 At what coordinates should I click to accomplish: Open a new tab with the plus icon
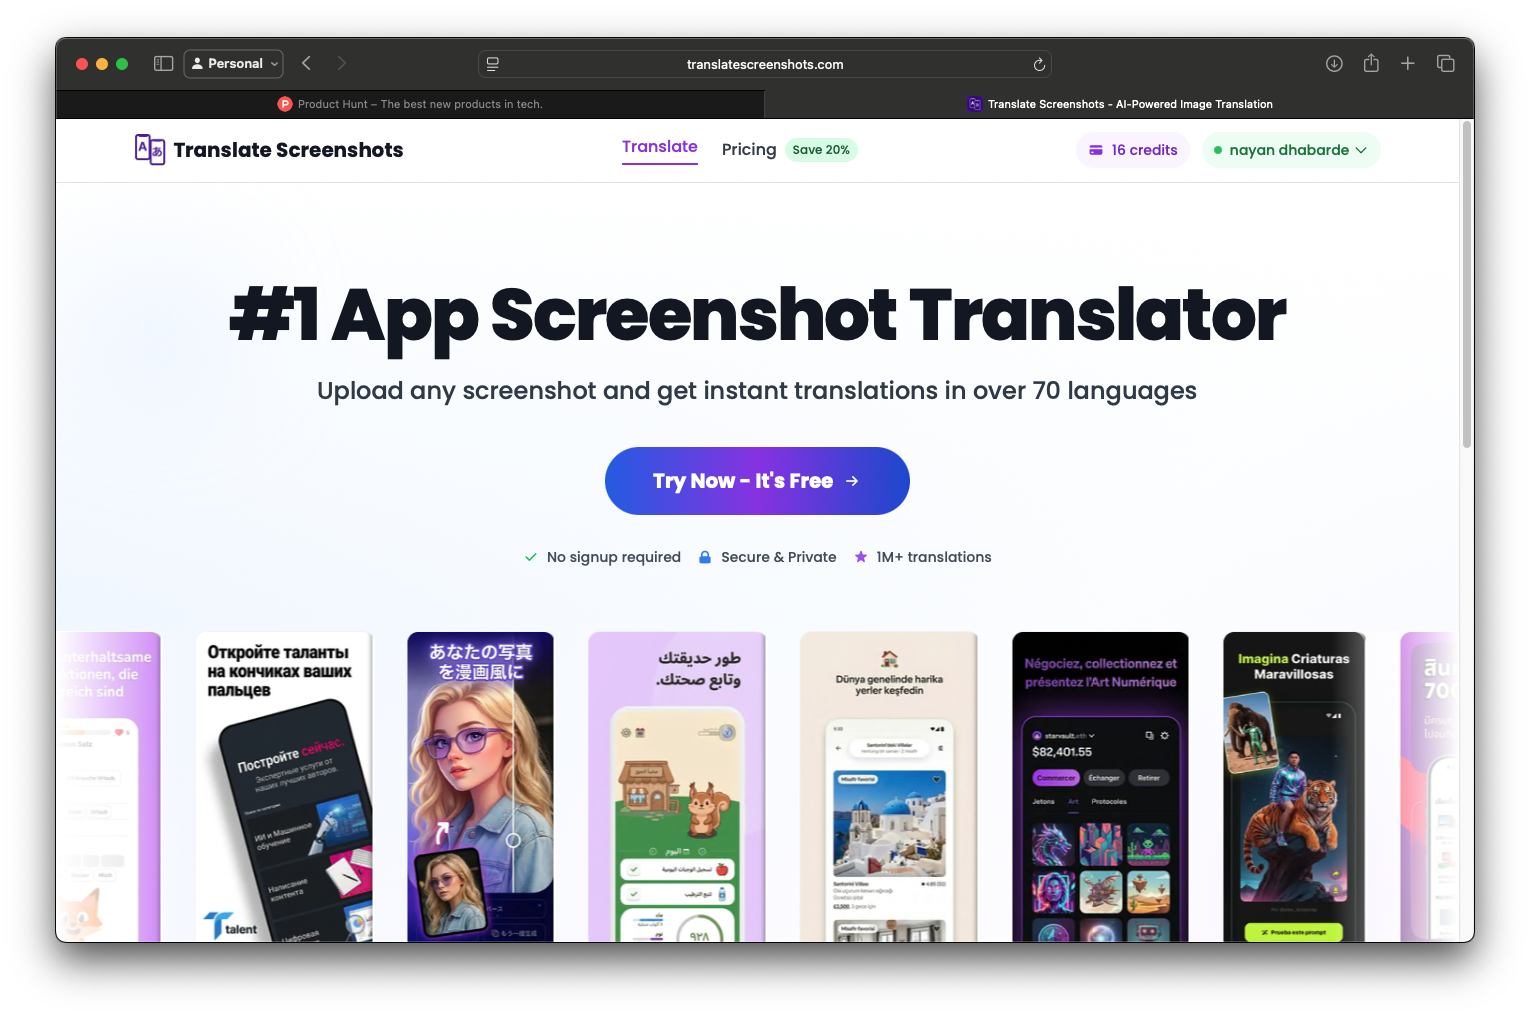click(x=1408, y=63)
